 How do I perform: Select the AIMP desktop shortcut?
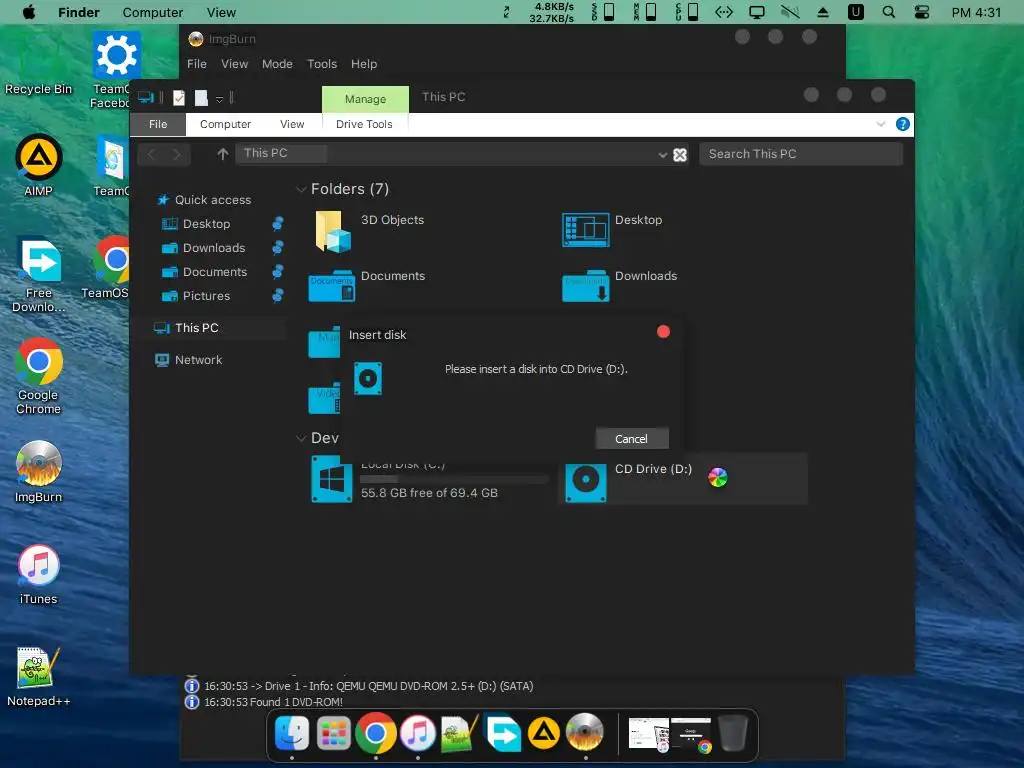[39, 165]
